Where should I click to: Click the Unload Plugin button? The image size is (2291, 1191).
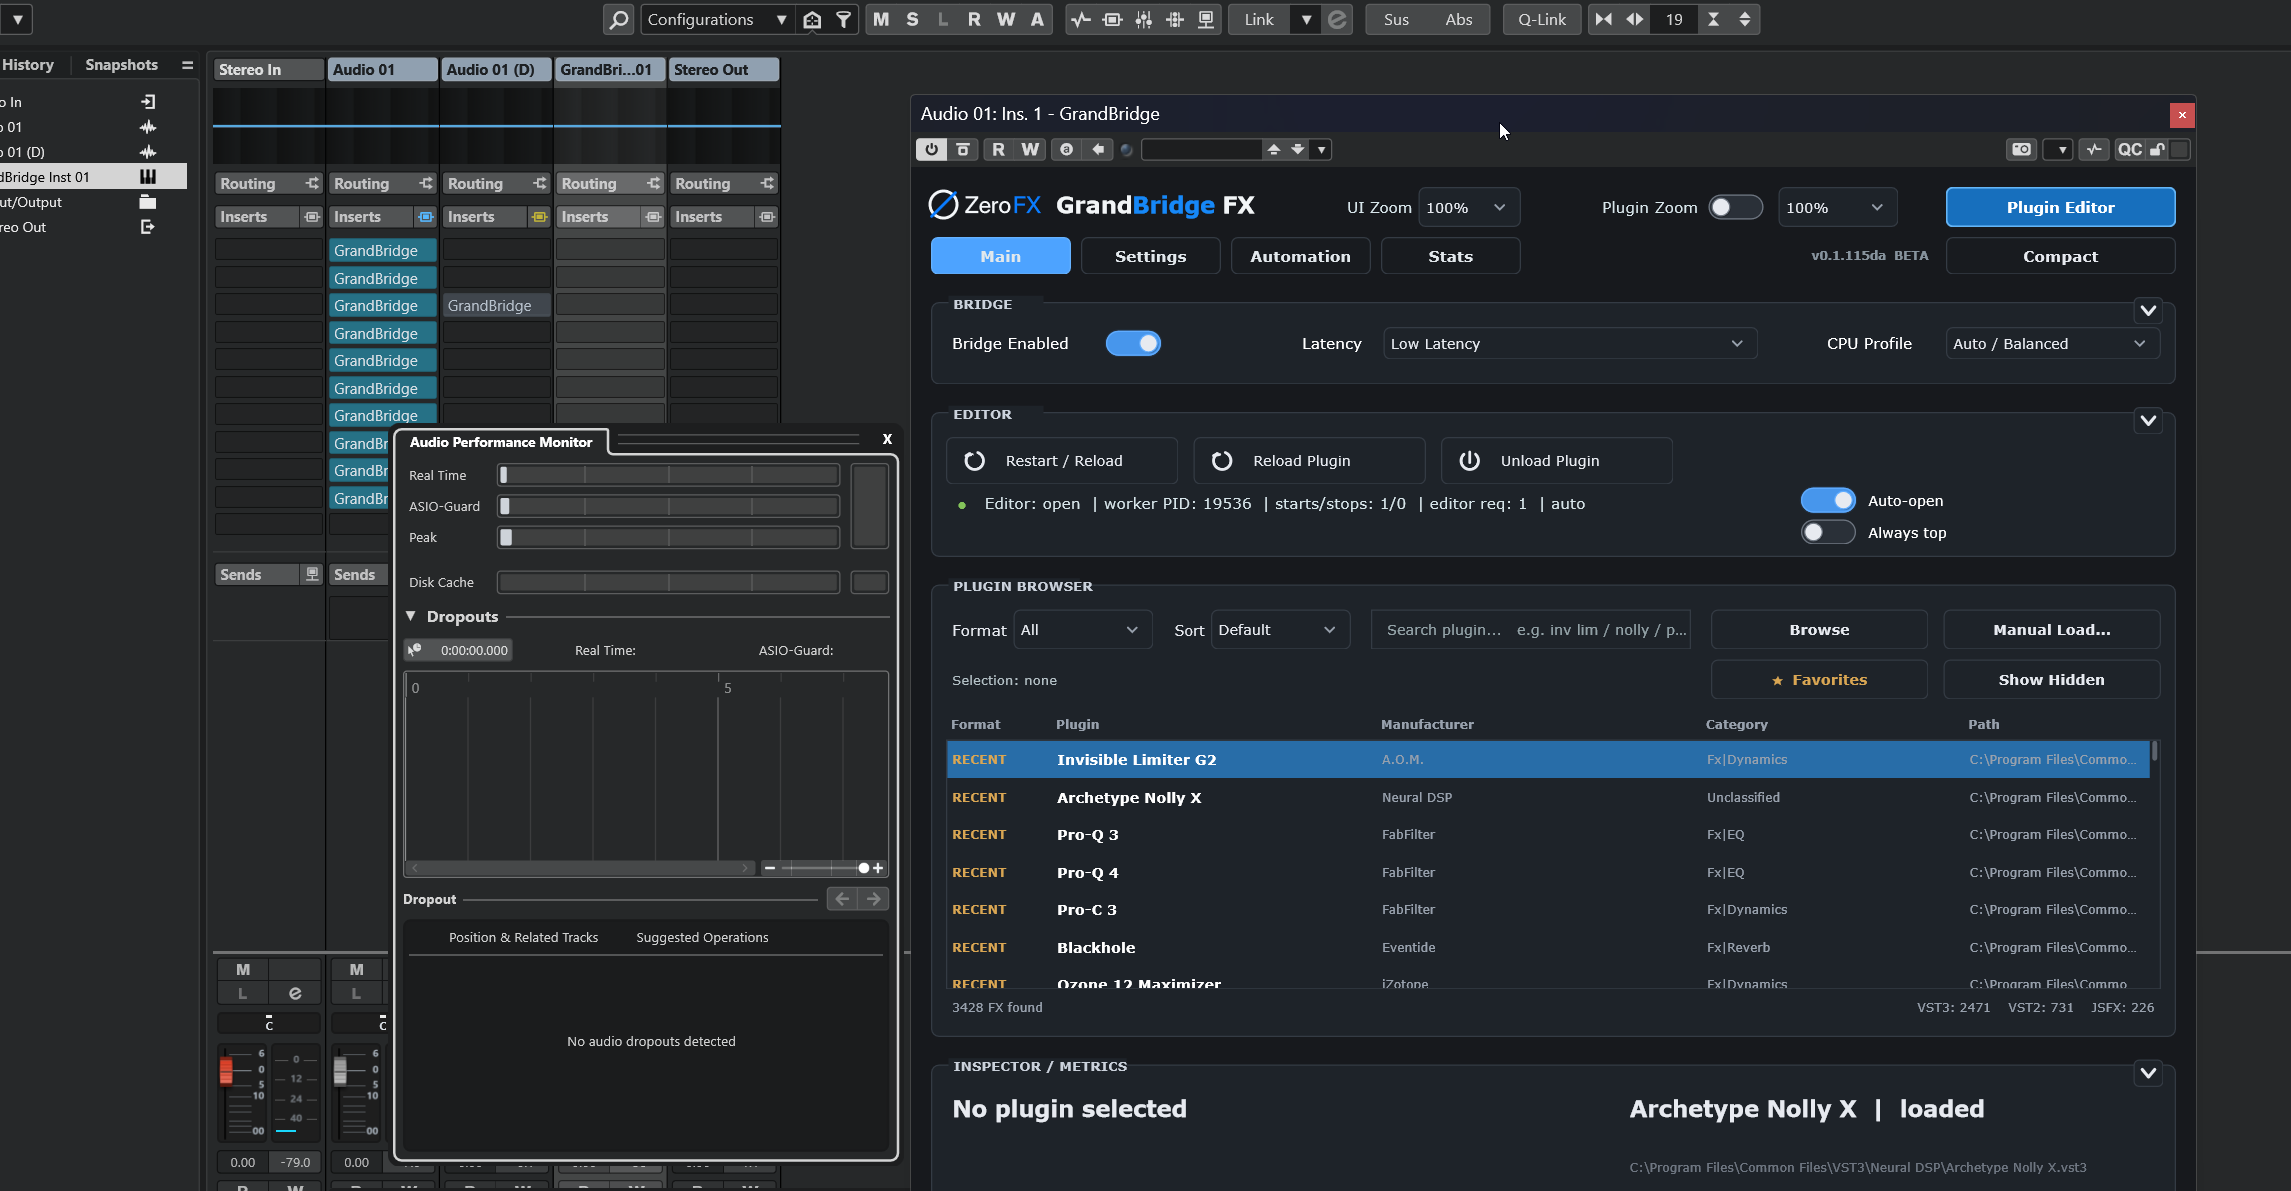pos(1556,460)
